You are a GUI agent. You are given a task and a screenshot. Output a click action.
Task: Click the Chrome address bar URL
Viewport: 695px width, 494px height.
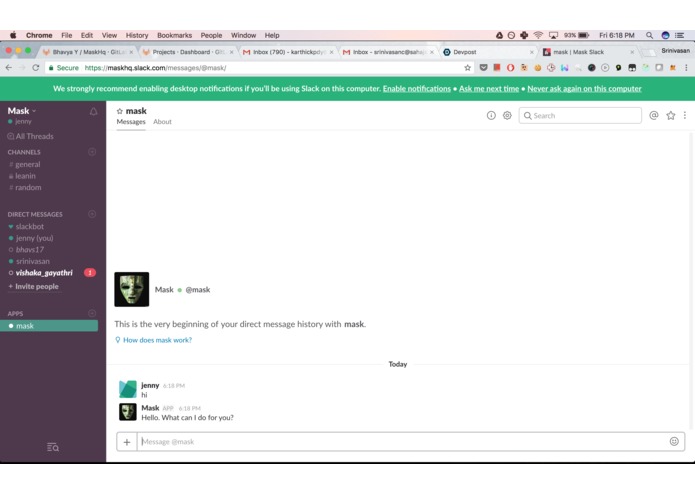point(156,68)
